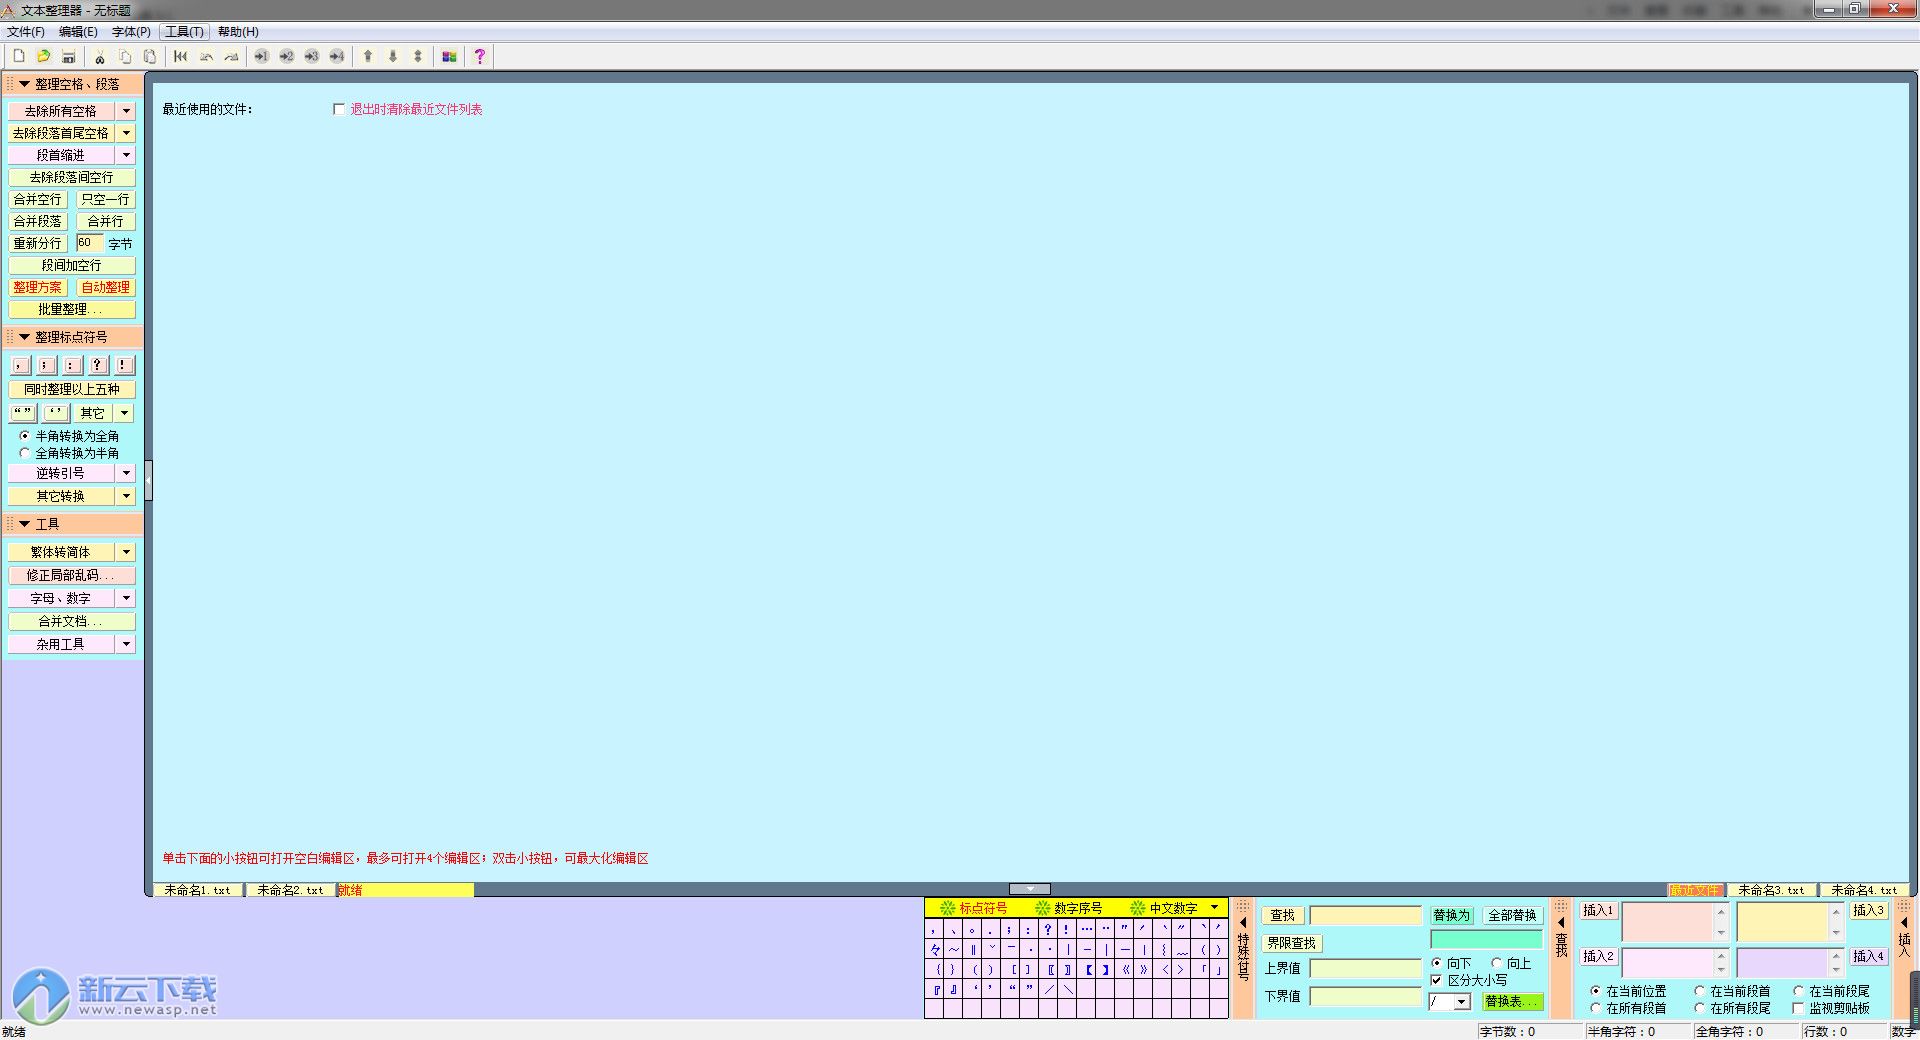Switch to editor area 2 via the arrow-2 icon
The height and width of the screenshot is (1040, 1920).
click(x=286, y=56)
